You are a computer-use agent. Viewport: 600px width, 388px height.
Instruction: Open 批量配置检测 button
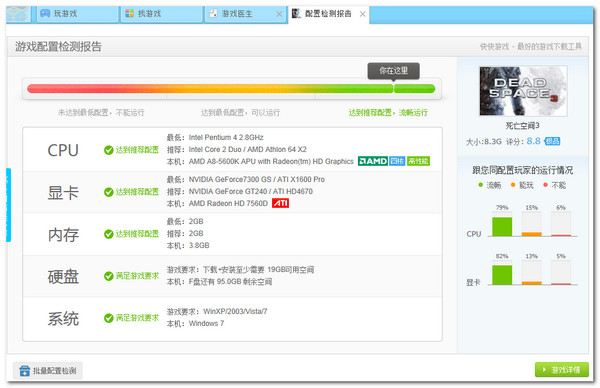click(48, 370)
